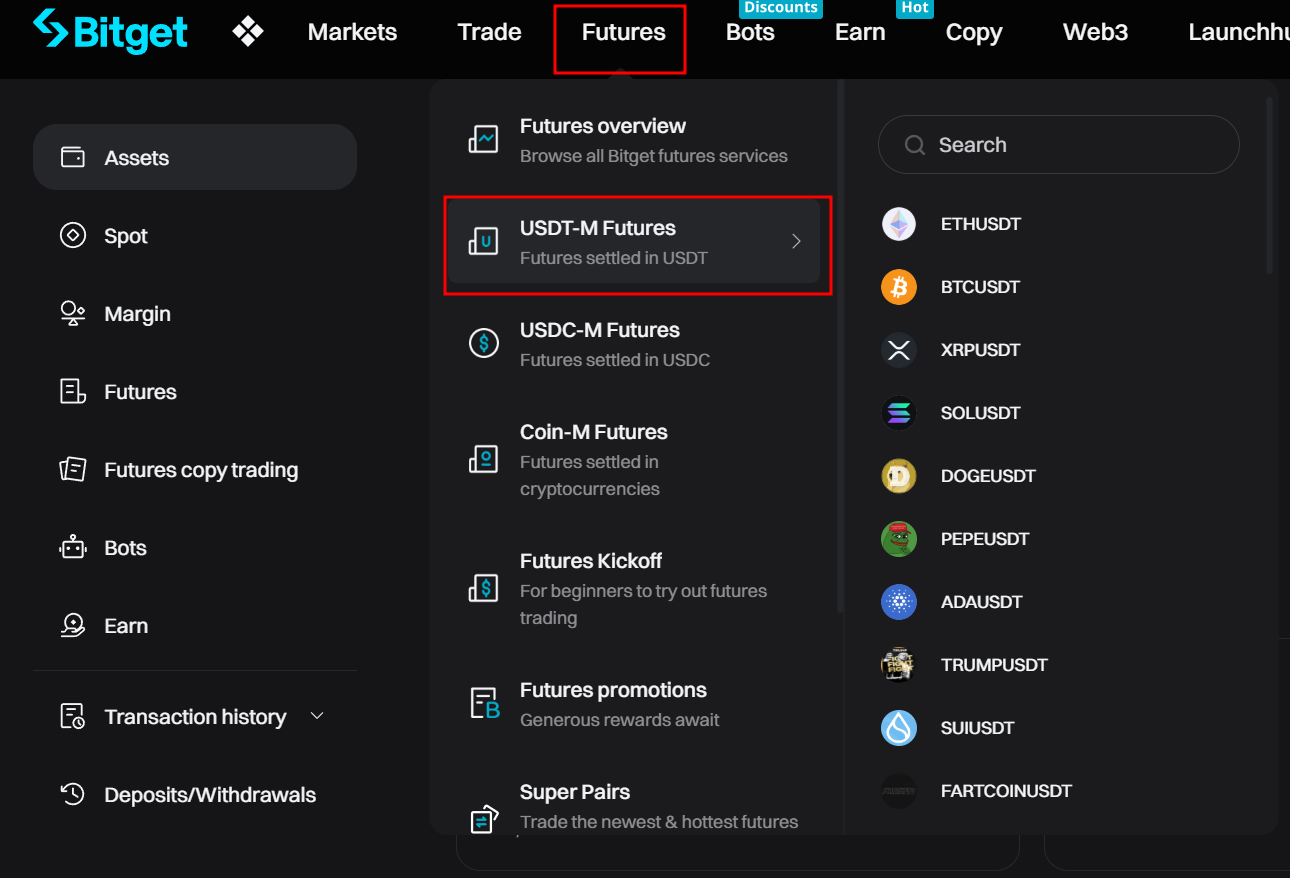Click the DOGEUSDT Dogecoin icon

point(899,476)
